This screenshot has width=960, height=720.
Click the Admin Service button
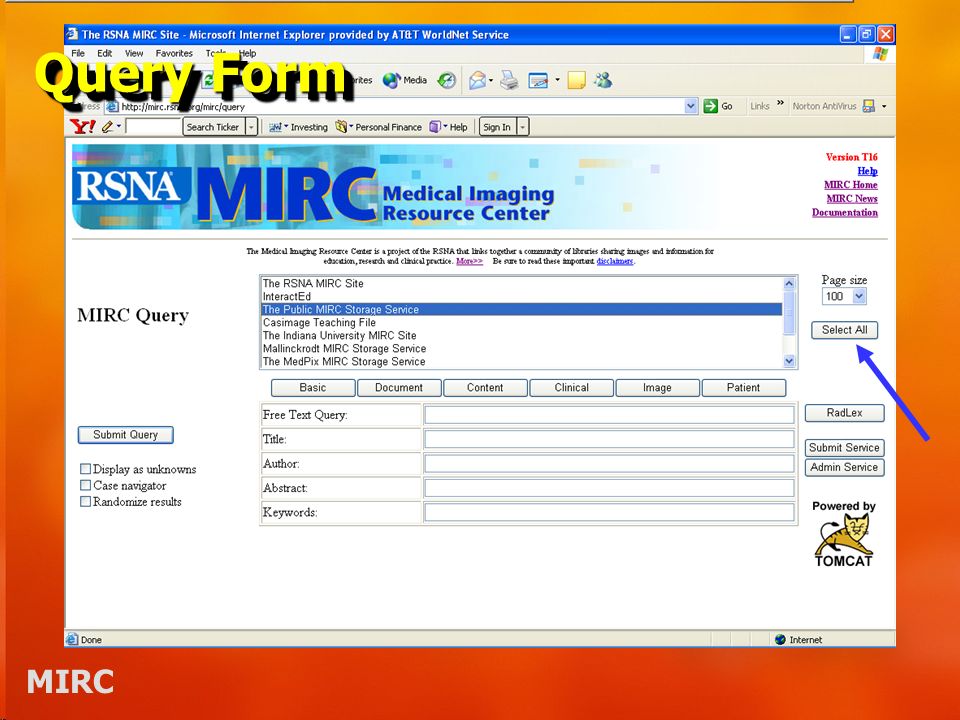[844, 467]
